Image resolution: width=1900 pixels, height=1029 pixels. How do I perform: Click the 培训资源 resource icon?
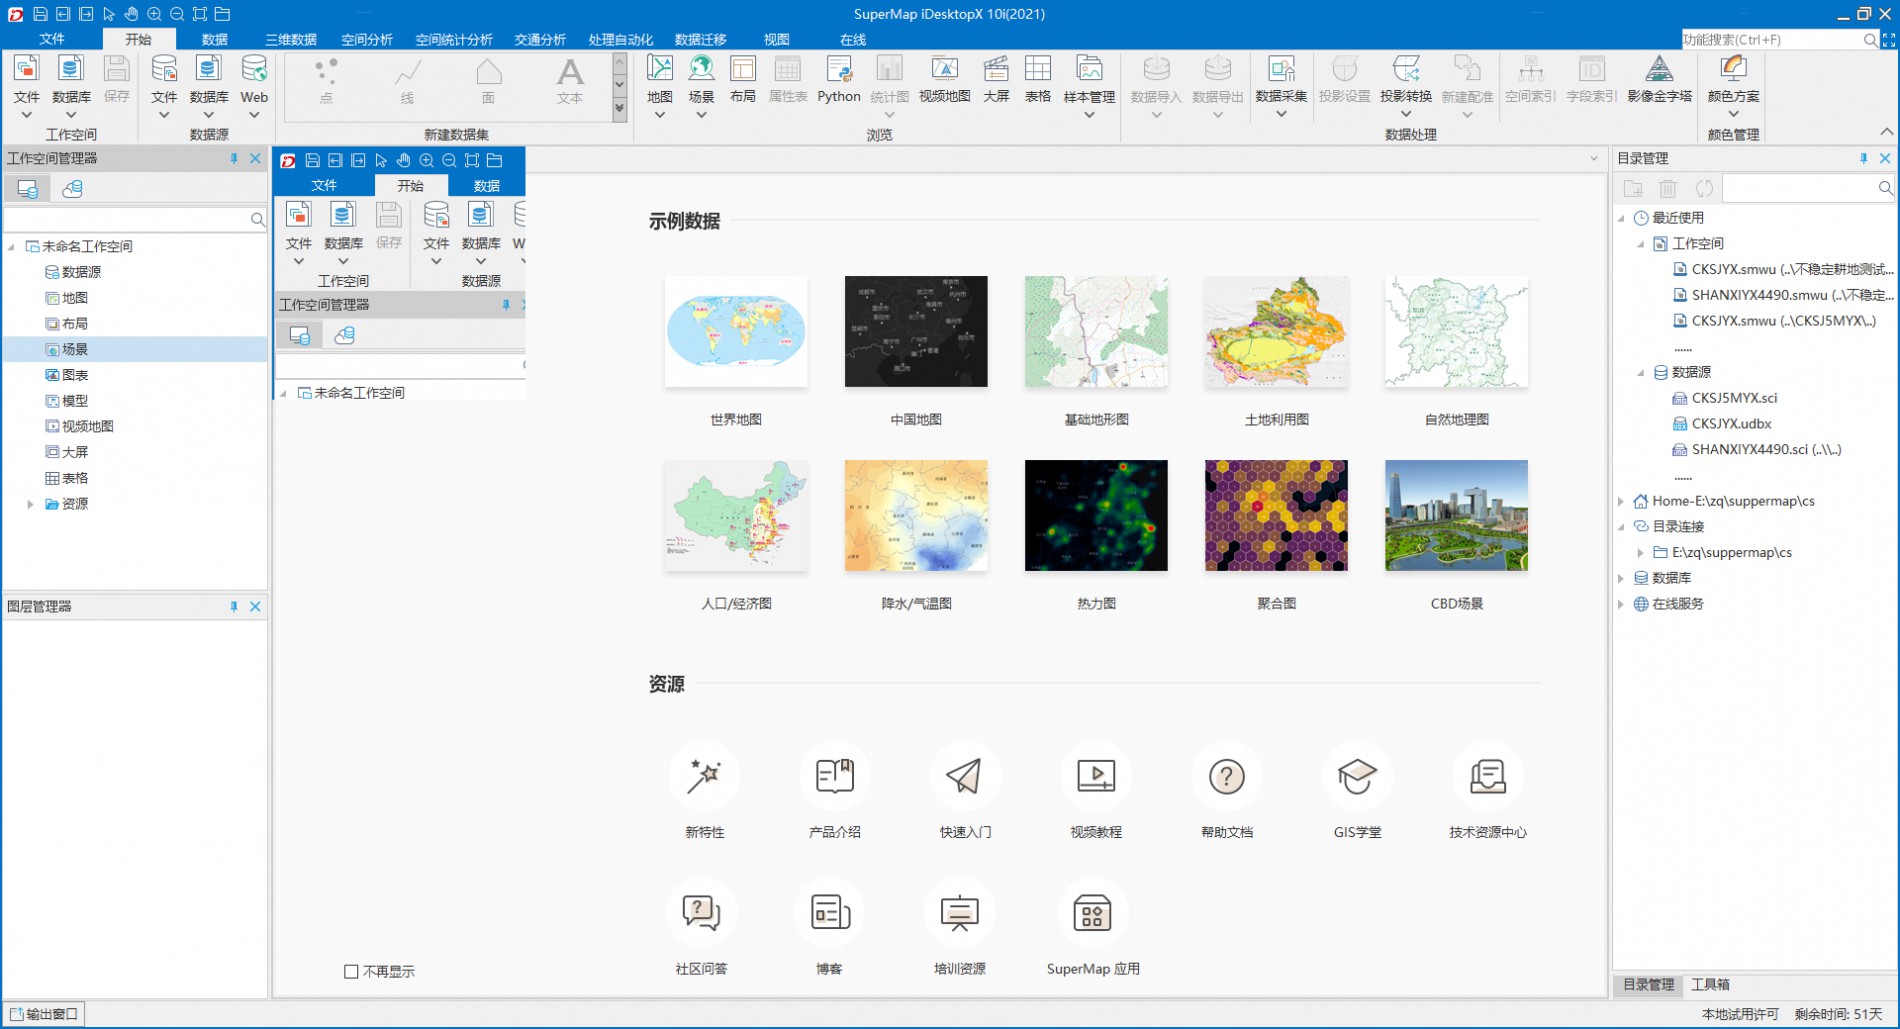960,913
